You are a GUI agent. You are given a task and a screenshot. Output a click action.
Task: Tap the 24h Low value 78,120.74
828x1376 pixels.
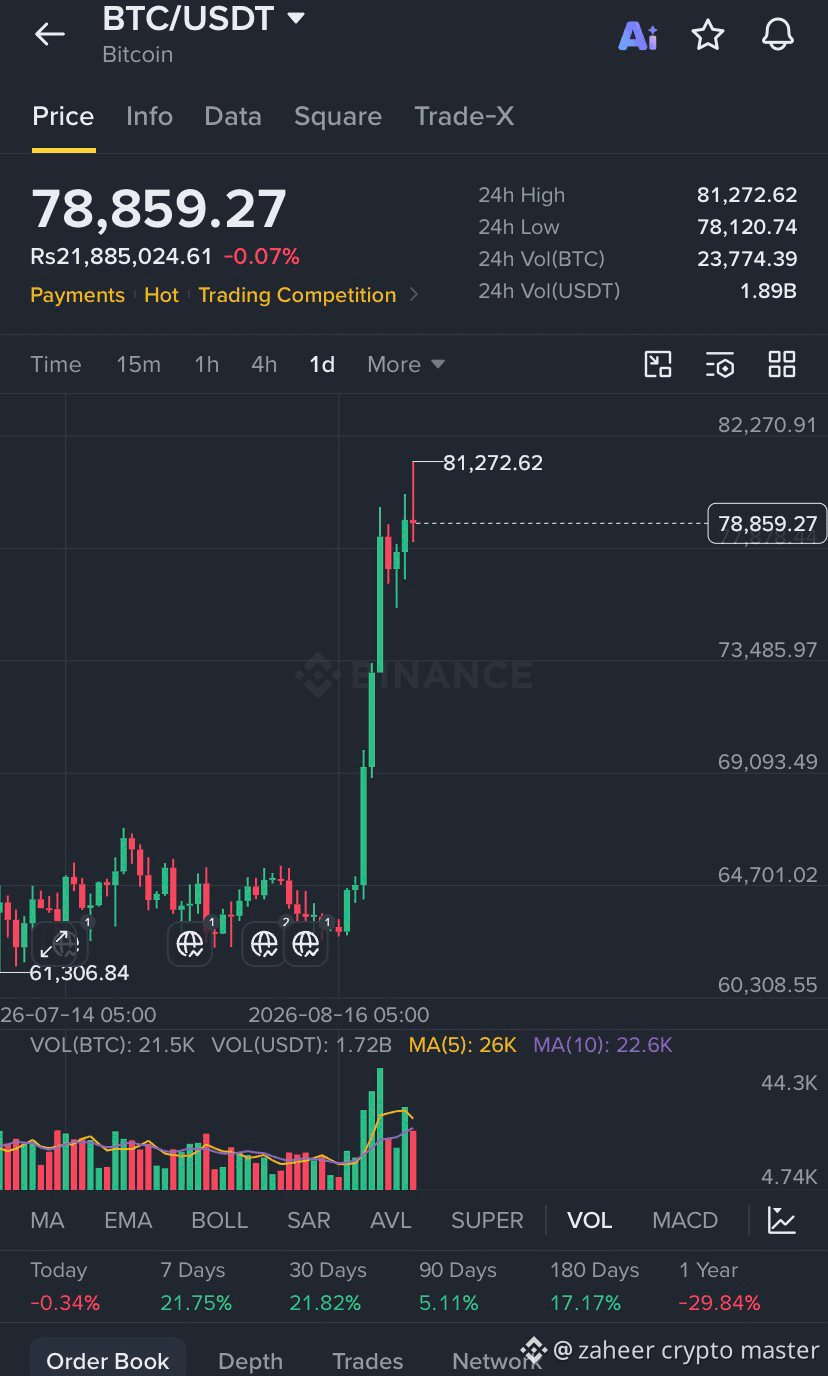pos(747,227)
